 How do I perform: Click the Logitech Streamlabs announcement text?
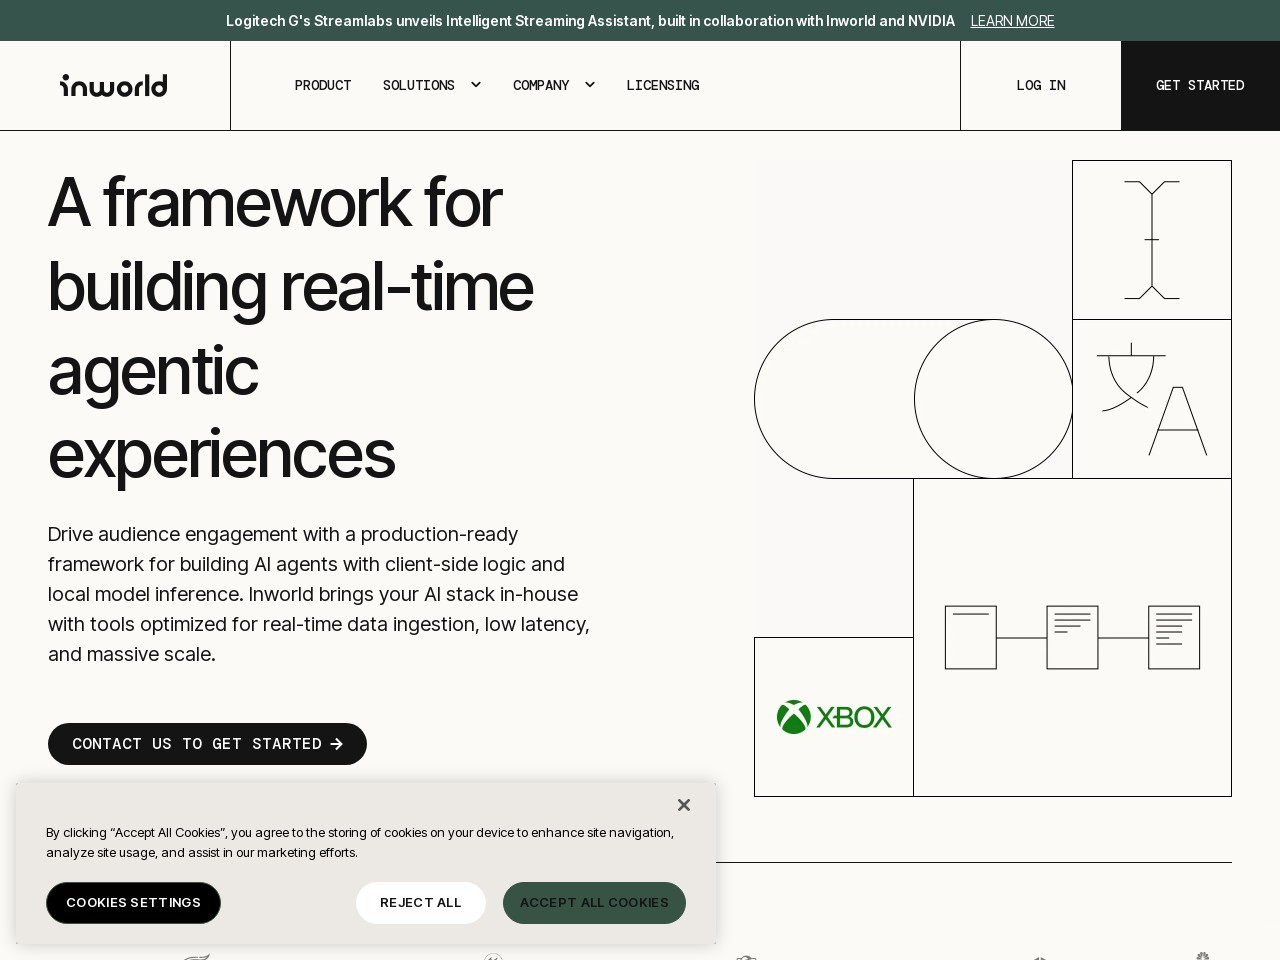(590, 21)
